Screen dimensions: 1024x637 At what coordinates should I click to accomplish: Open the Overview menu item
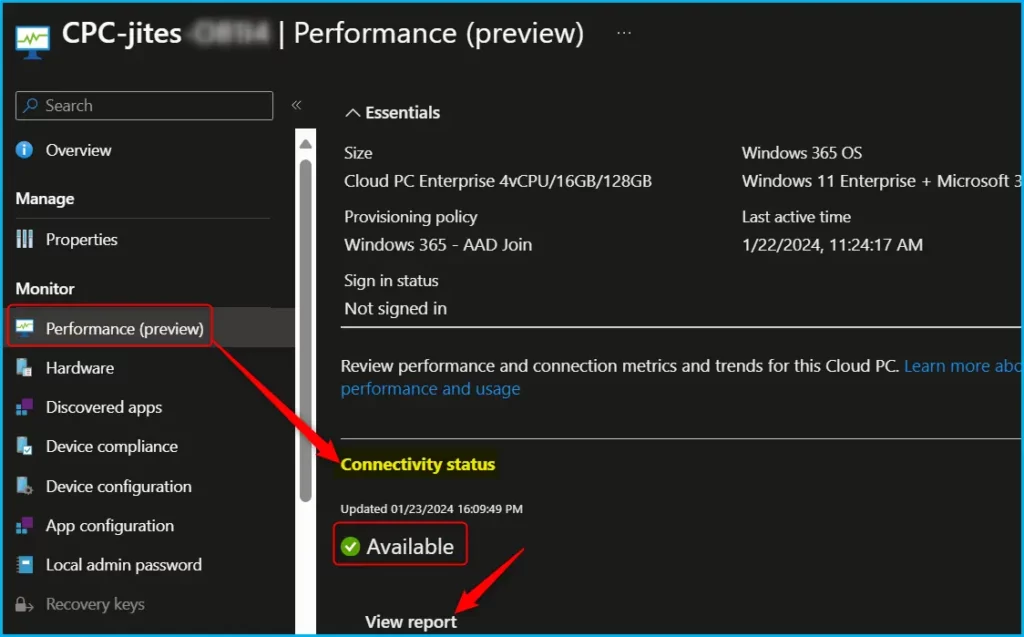[x=78, y=150]
